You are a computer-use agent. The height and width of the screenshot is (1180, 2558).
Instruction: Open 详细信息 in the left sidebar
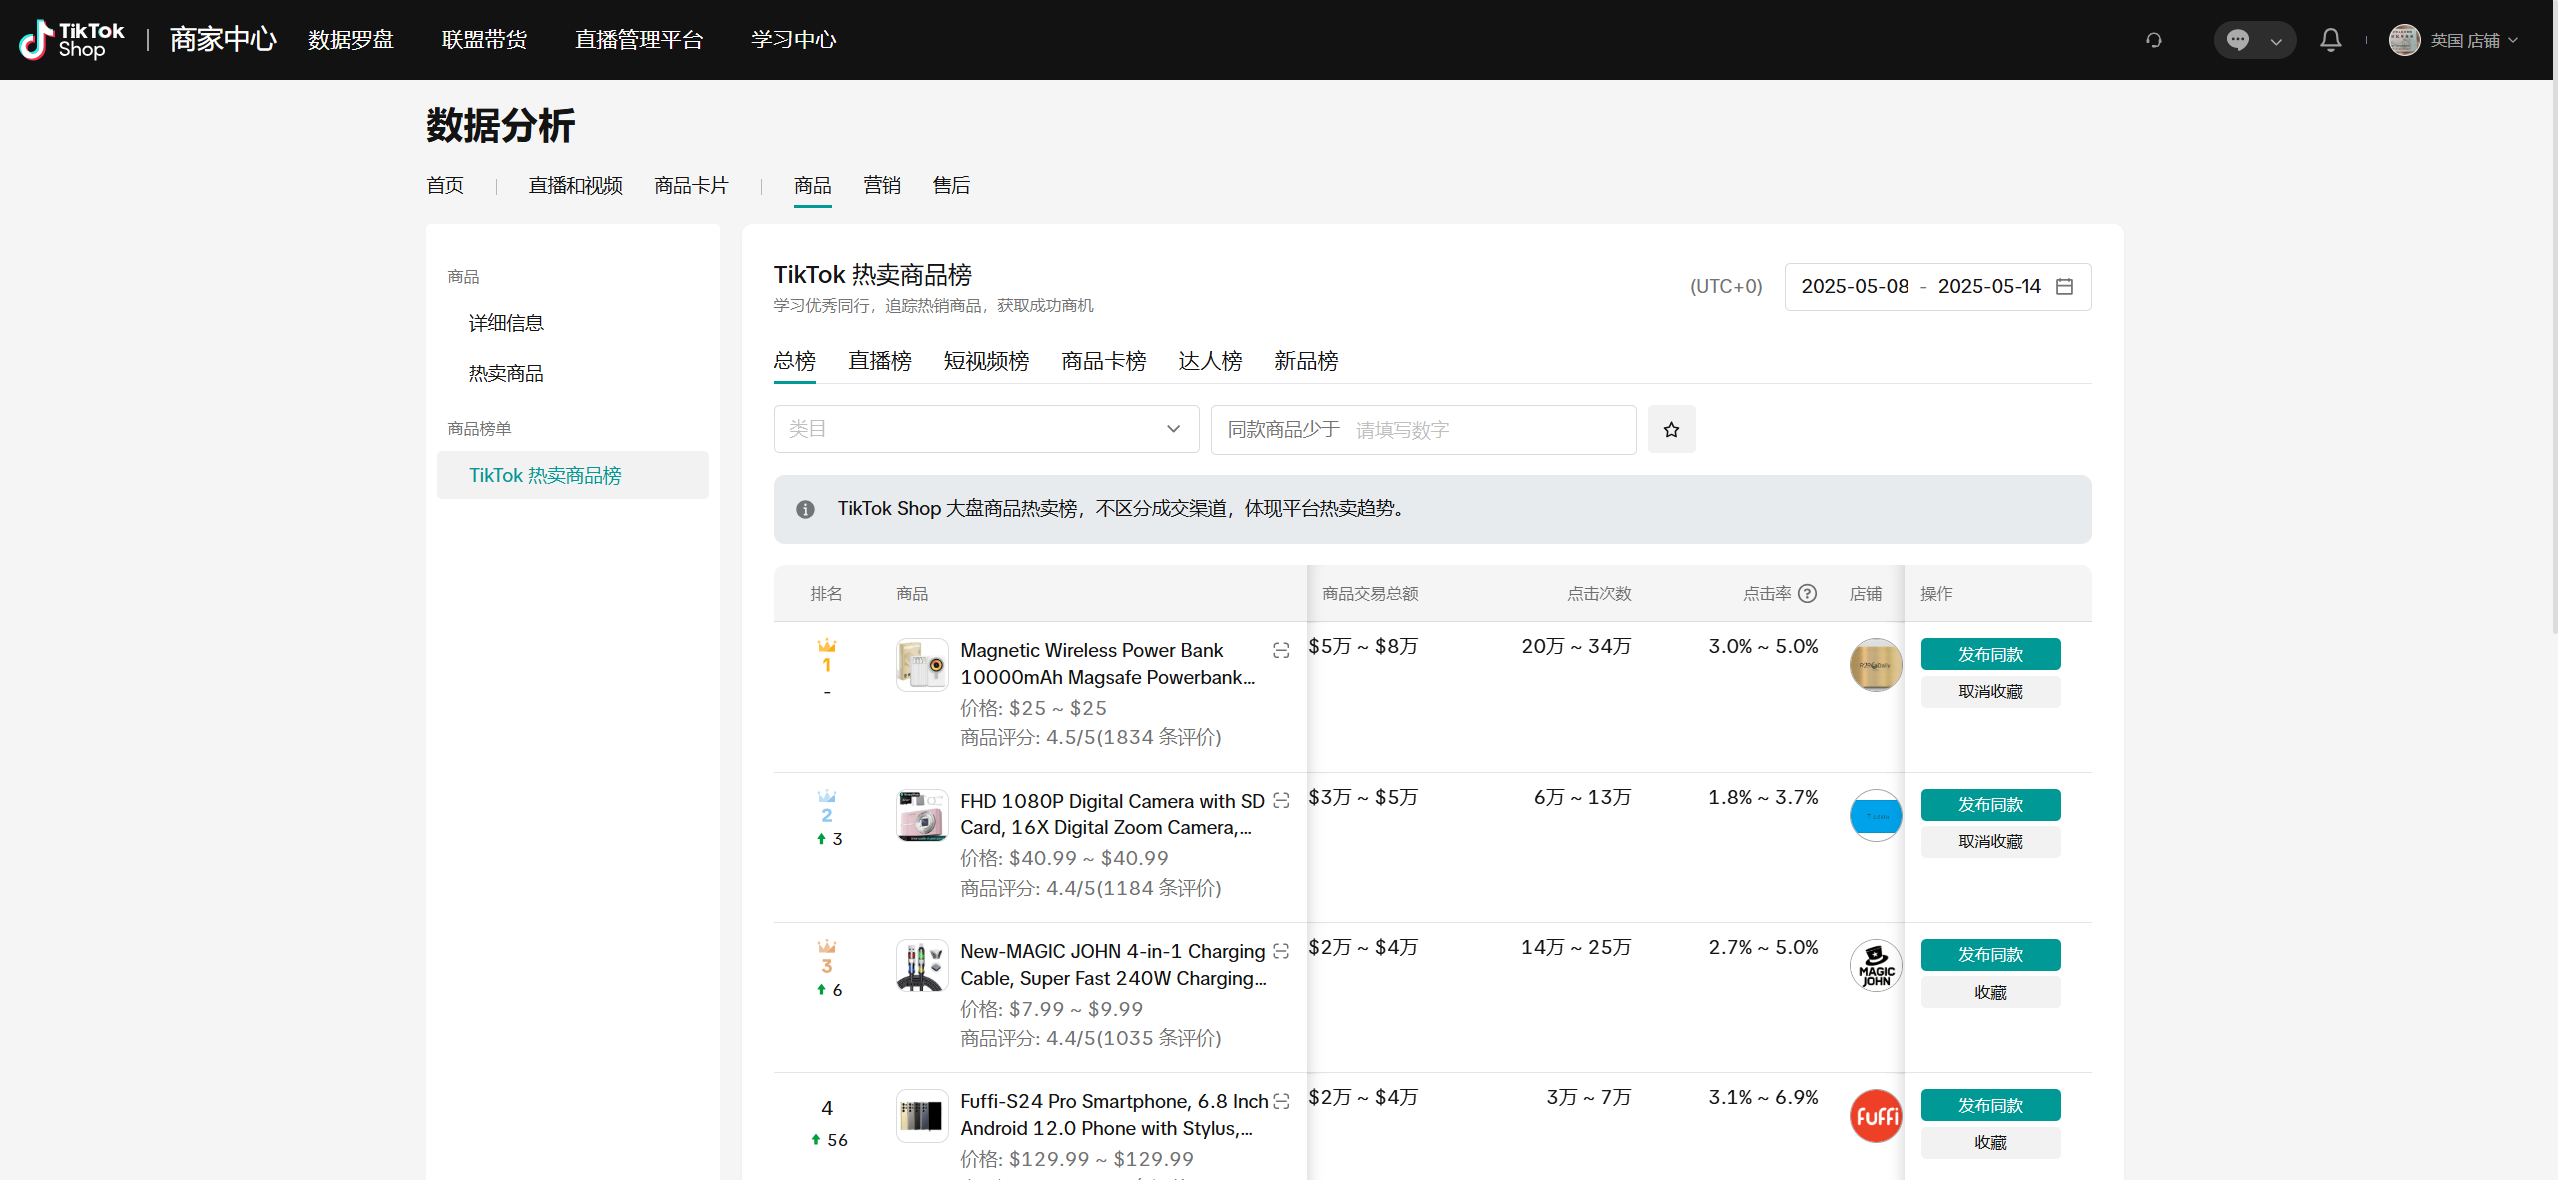pyautogui.click(x=506, y=323)
